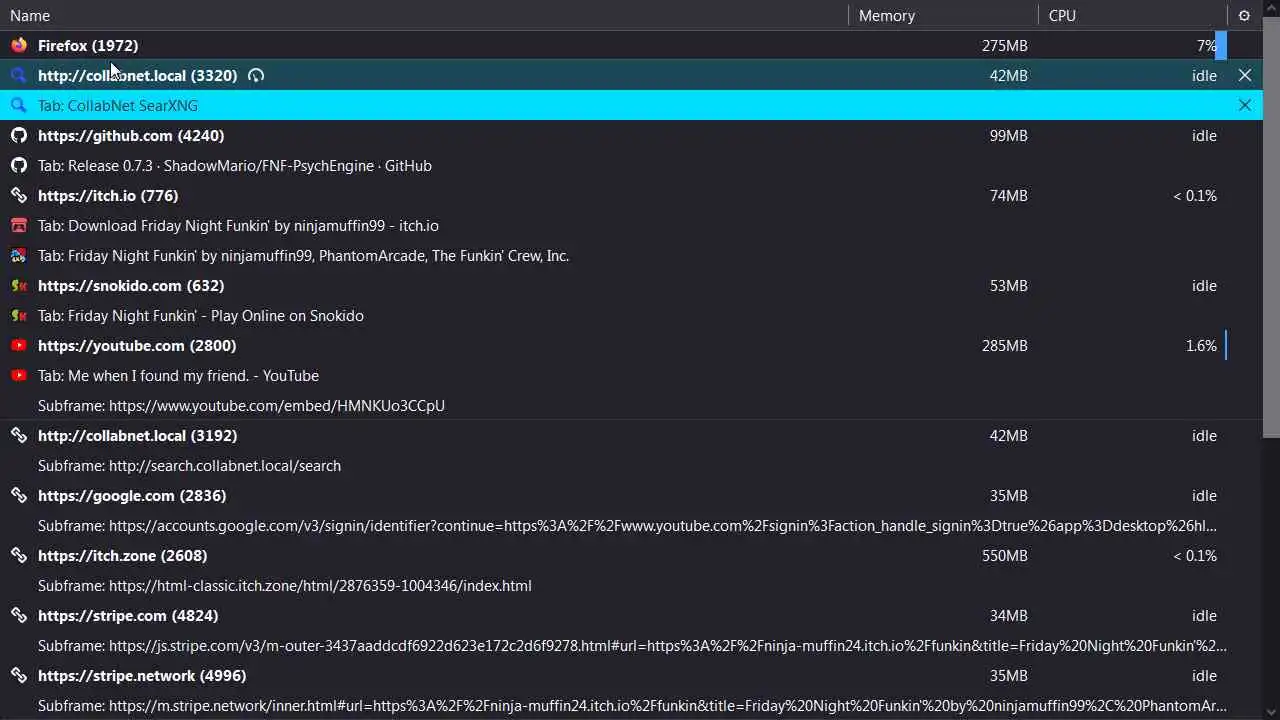The height and width of the screenshot is (720, 1280).
Task: Select the https://itch.zone (2608) process
Action: pos(631,555)
